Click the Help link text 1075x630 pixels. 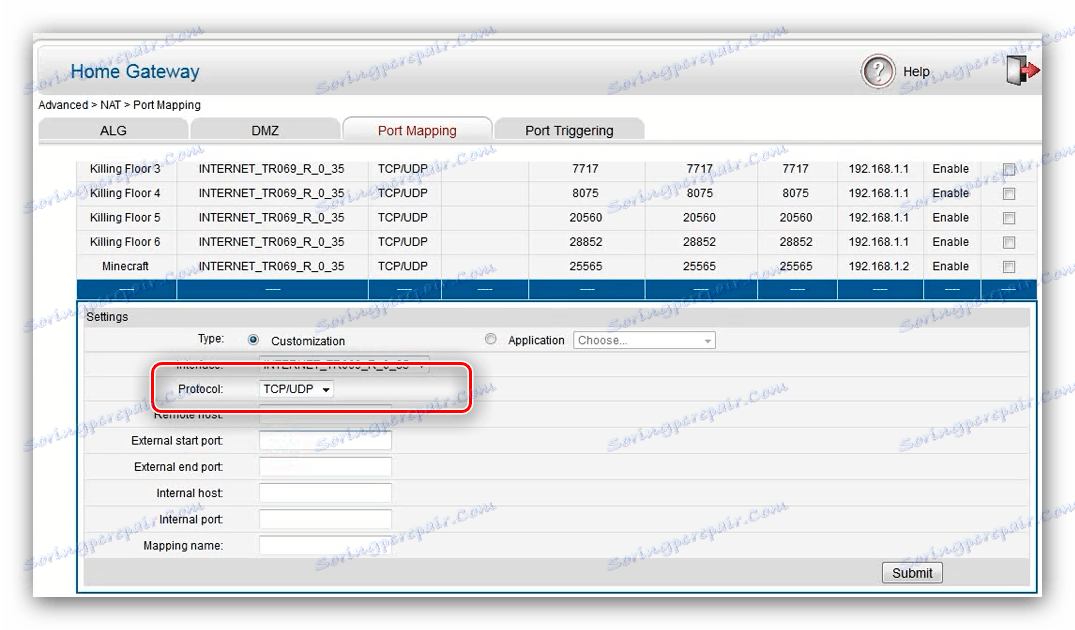916,71
